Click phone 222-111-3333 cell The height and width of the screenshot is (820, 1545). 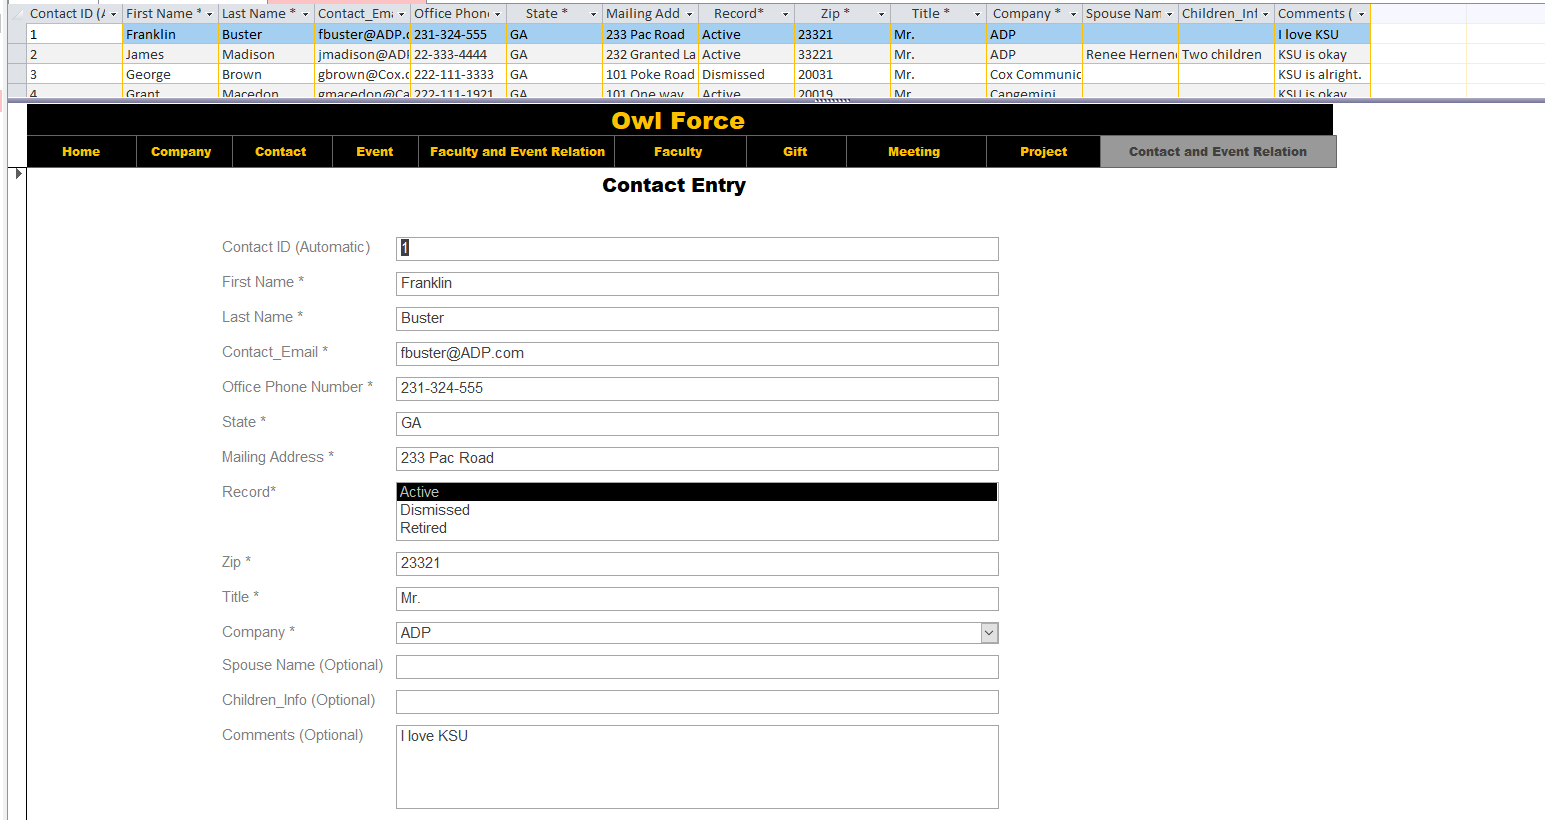coord(458,74)
